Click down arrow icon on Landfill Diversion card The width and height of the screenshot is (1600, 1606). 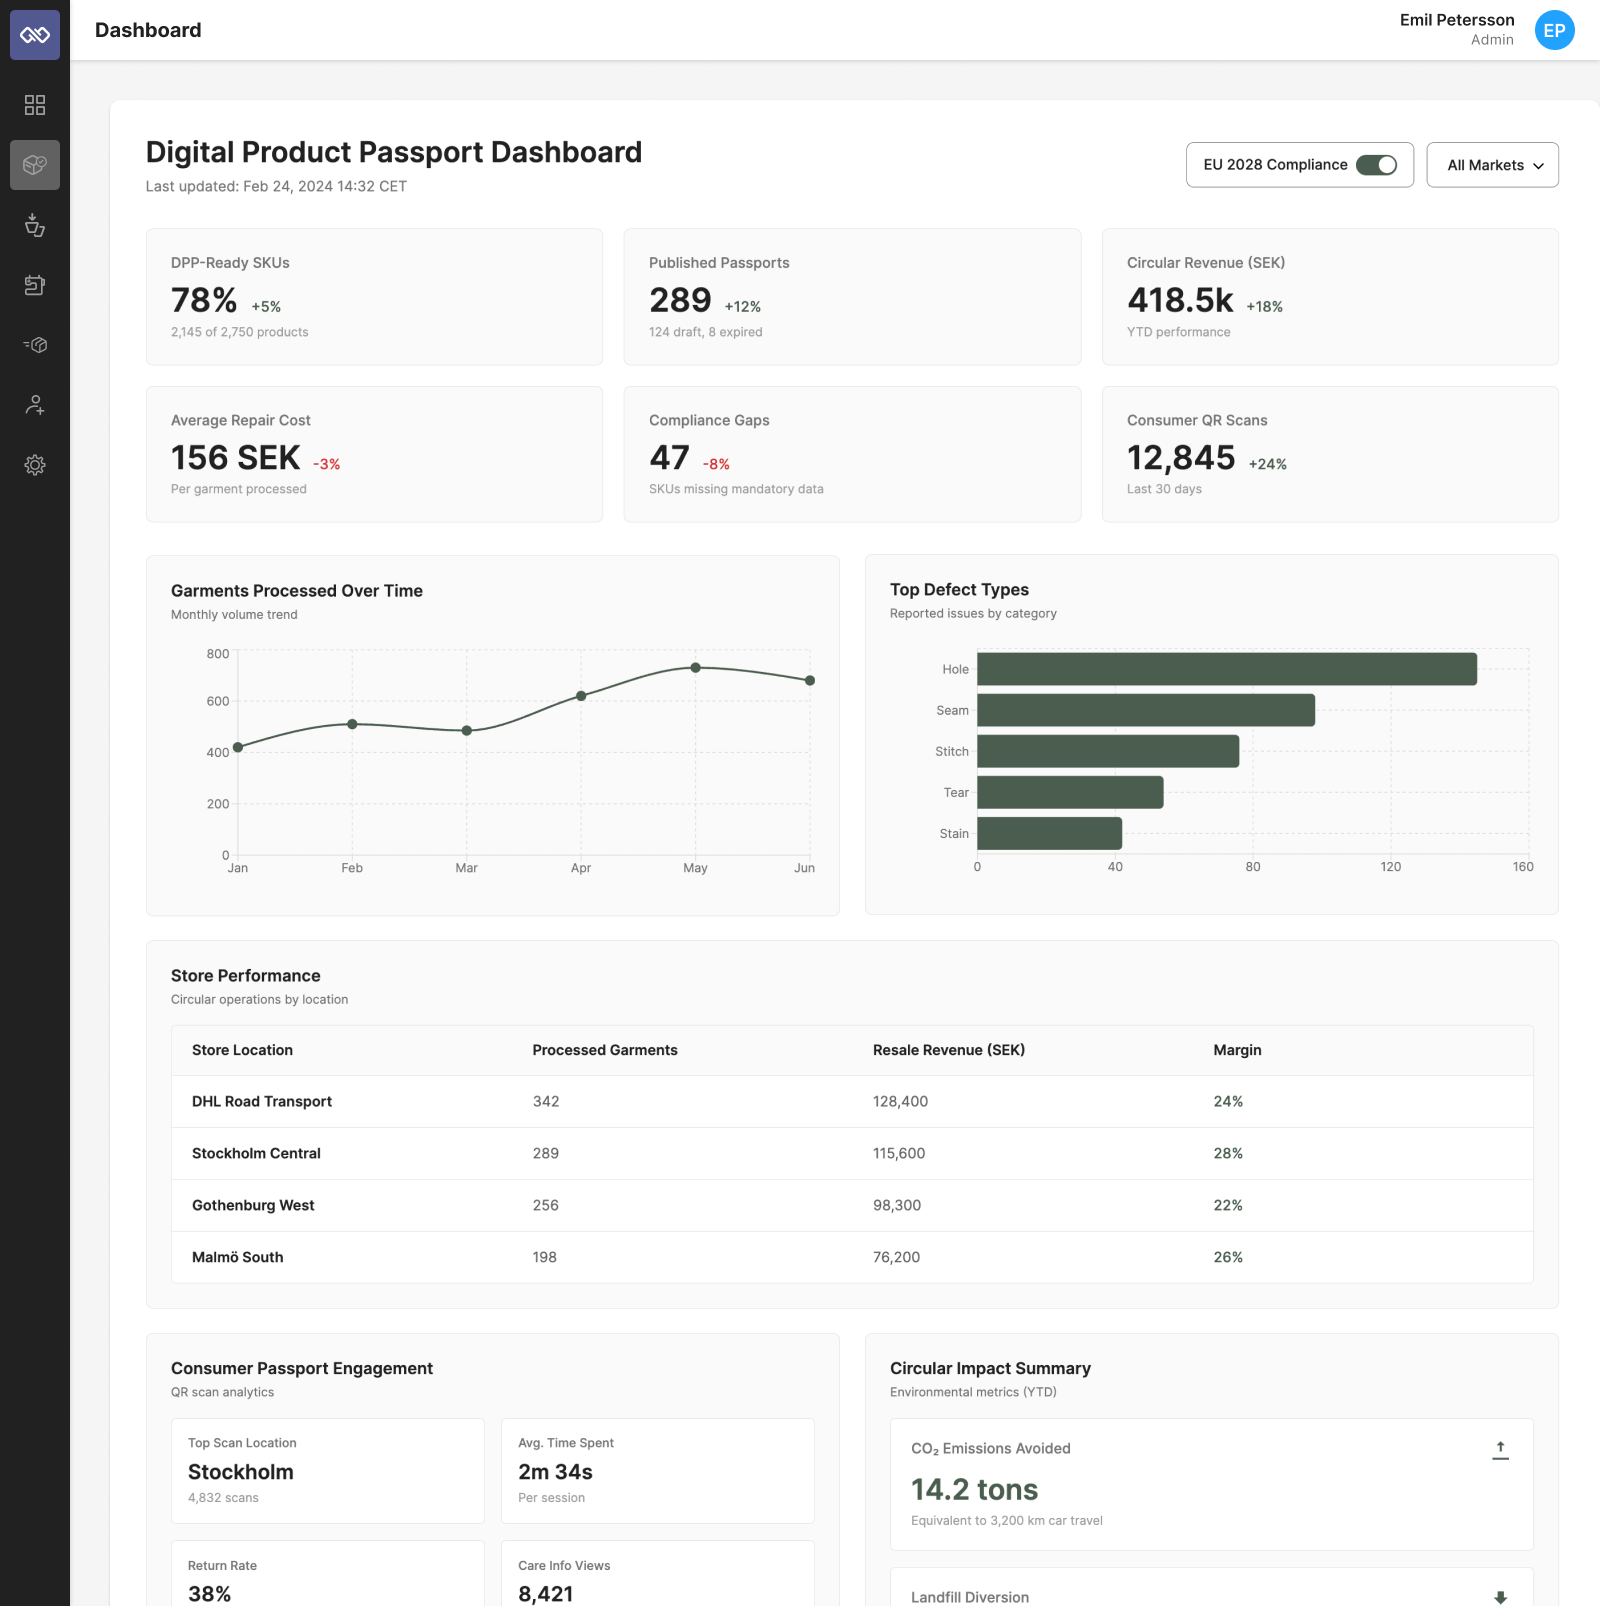(x=1500, y=1597)
